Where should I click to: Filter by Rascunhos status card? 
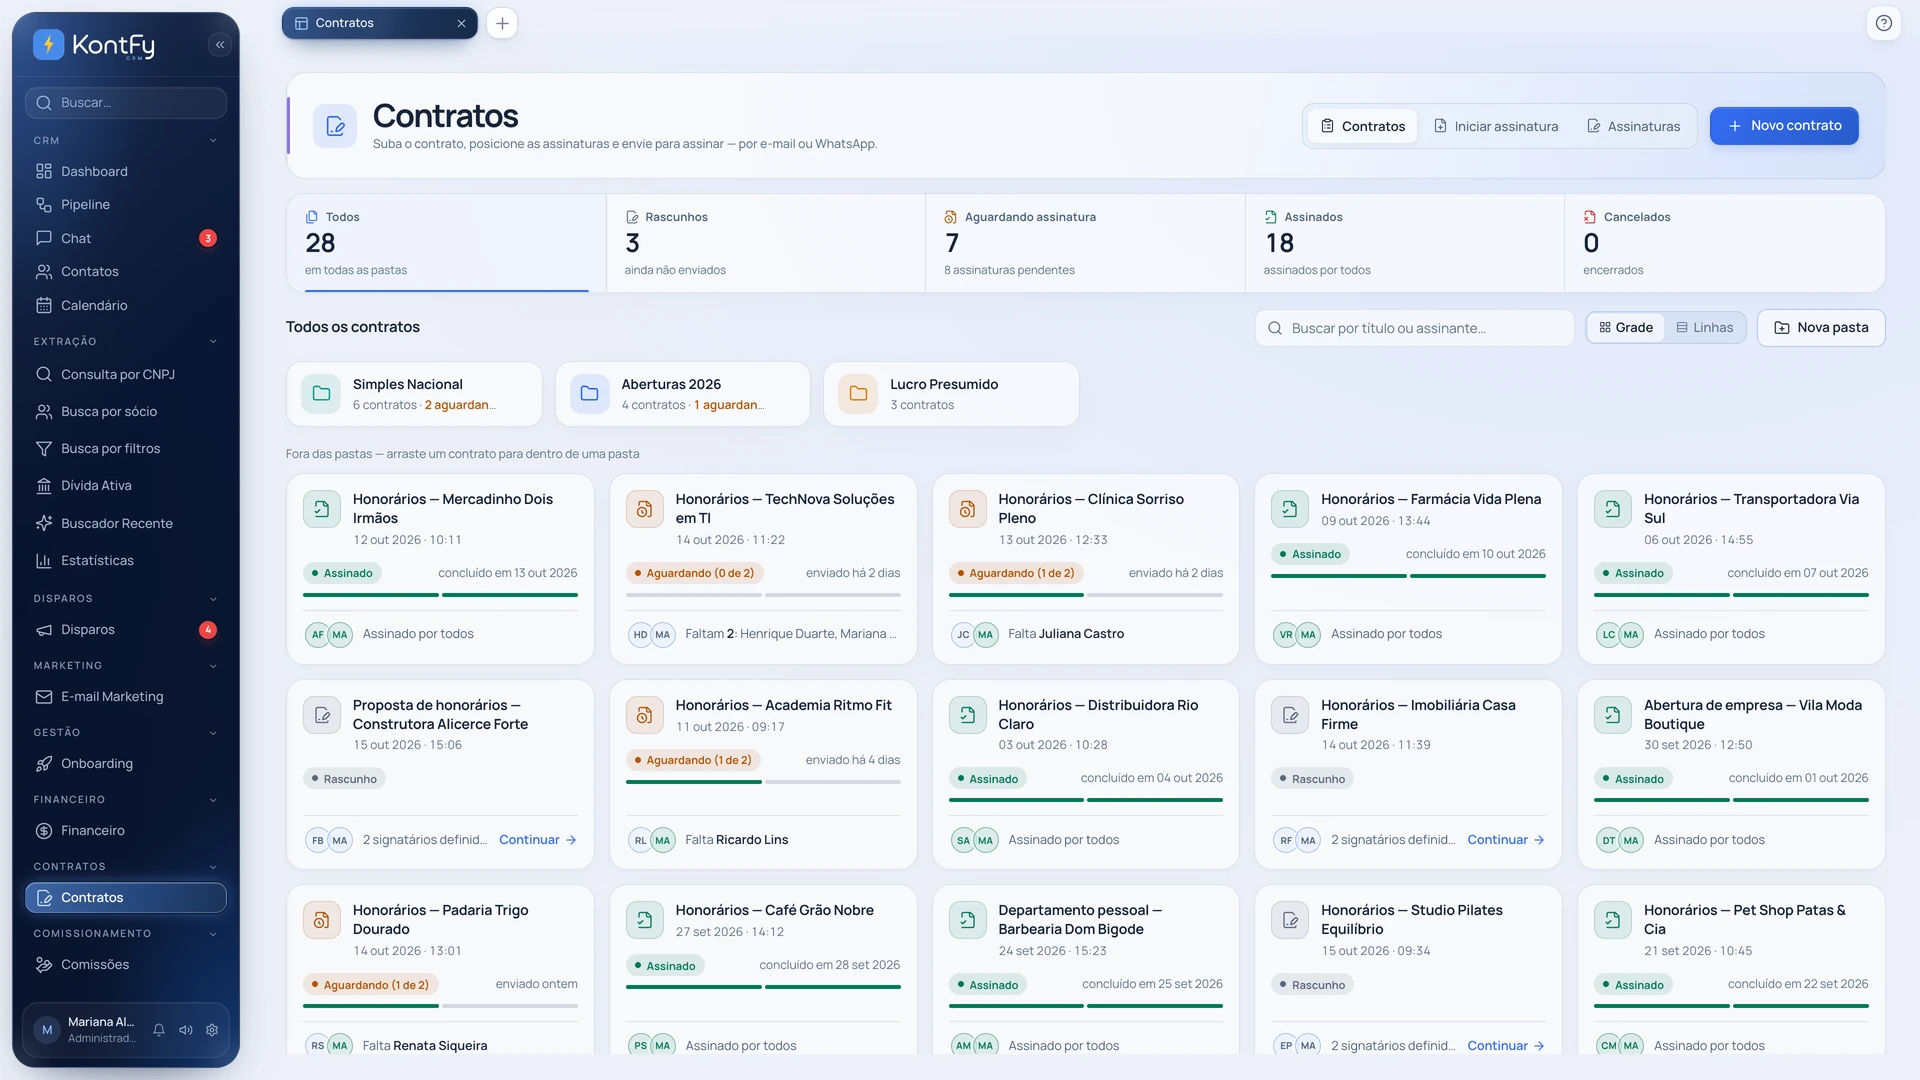(x=766, y=243)
